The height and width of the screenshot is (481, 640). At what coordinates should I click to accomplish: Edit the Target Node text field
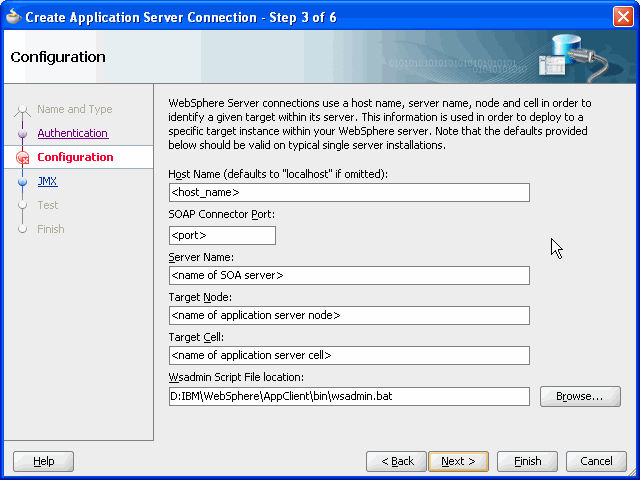click(349, 316)
